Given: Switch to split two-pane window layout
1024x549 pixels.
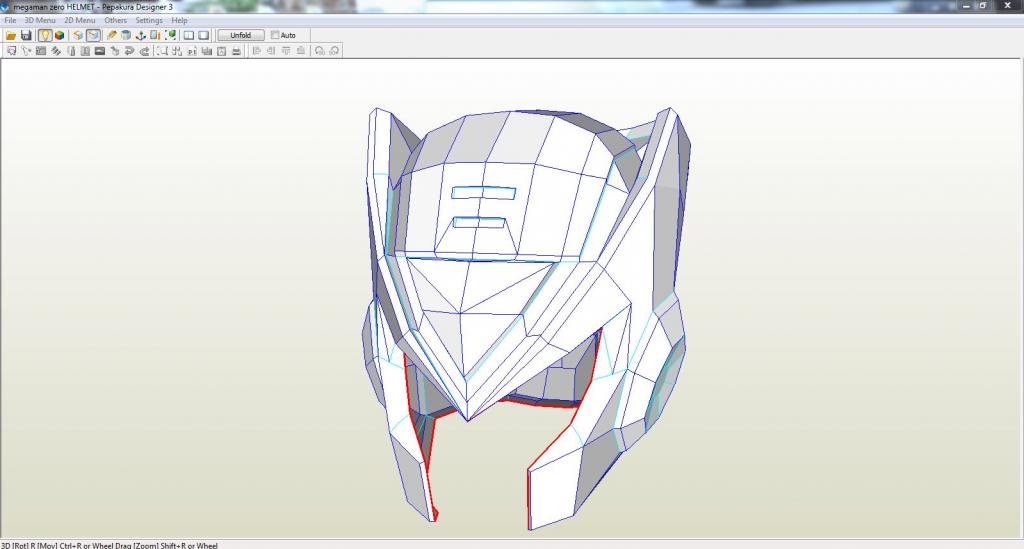Looking at the screenshot, I should [189, 35].
